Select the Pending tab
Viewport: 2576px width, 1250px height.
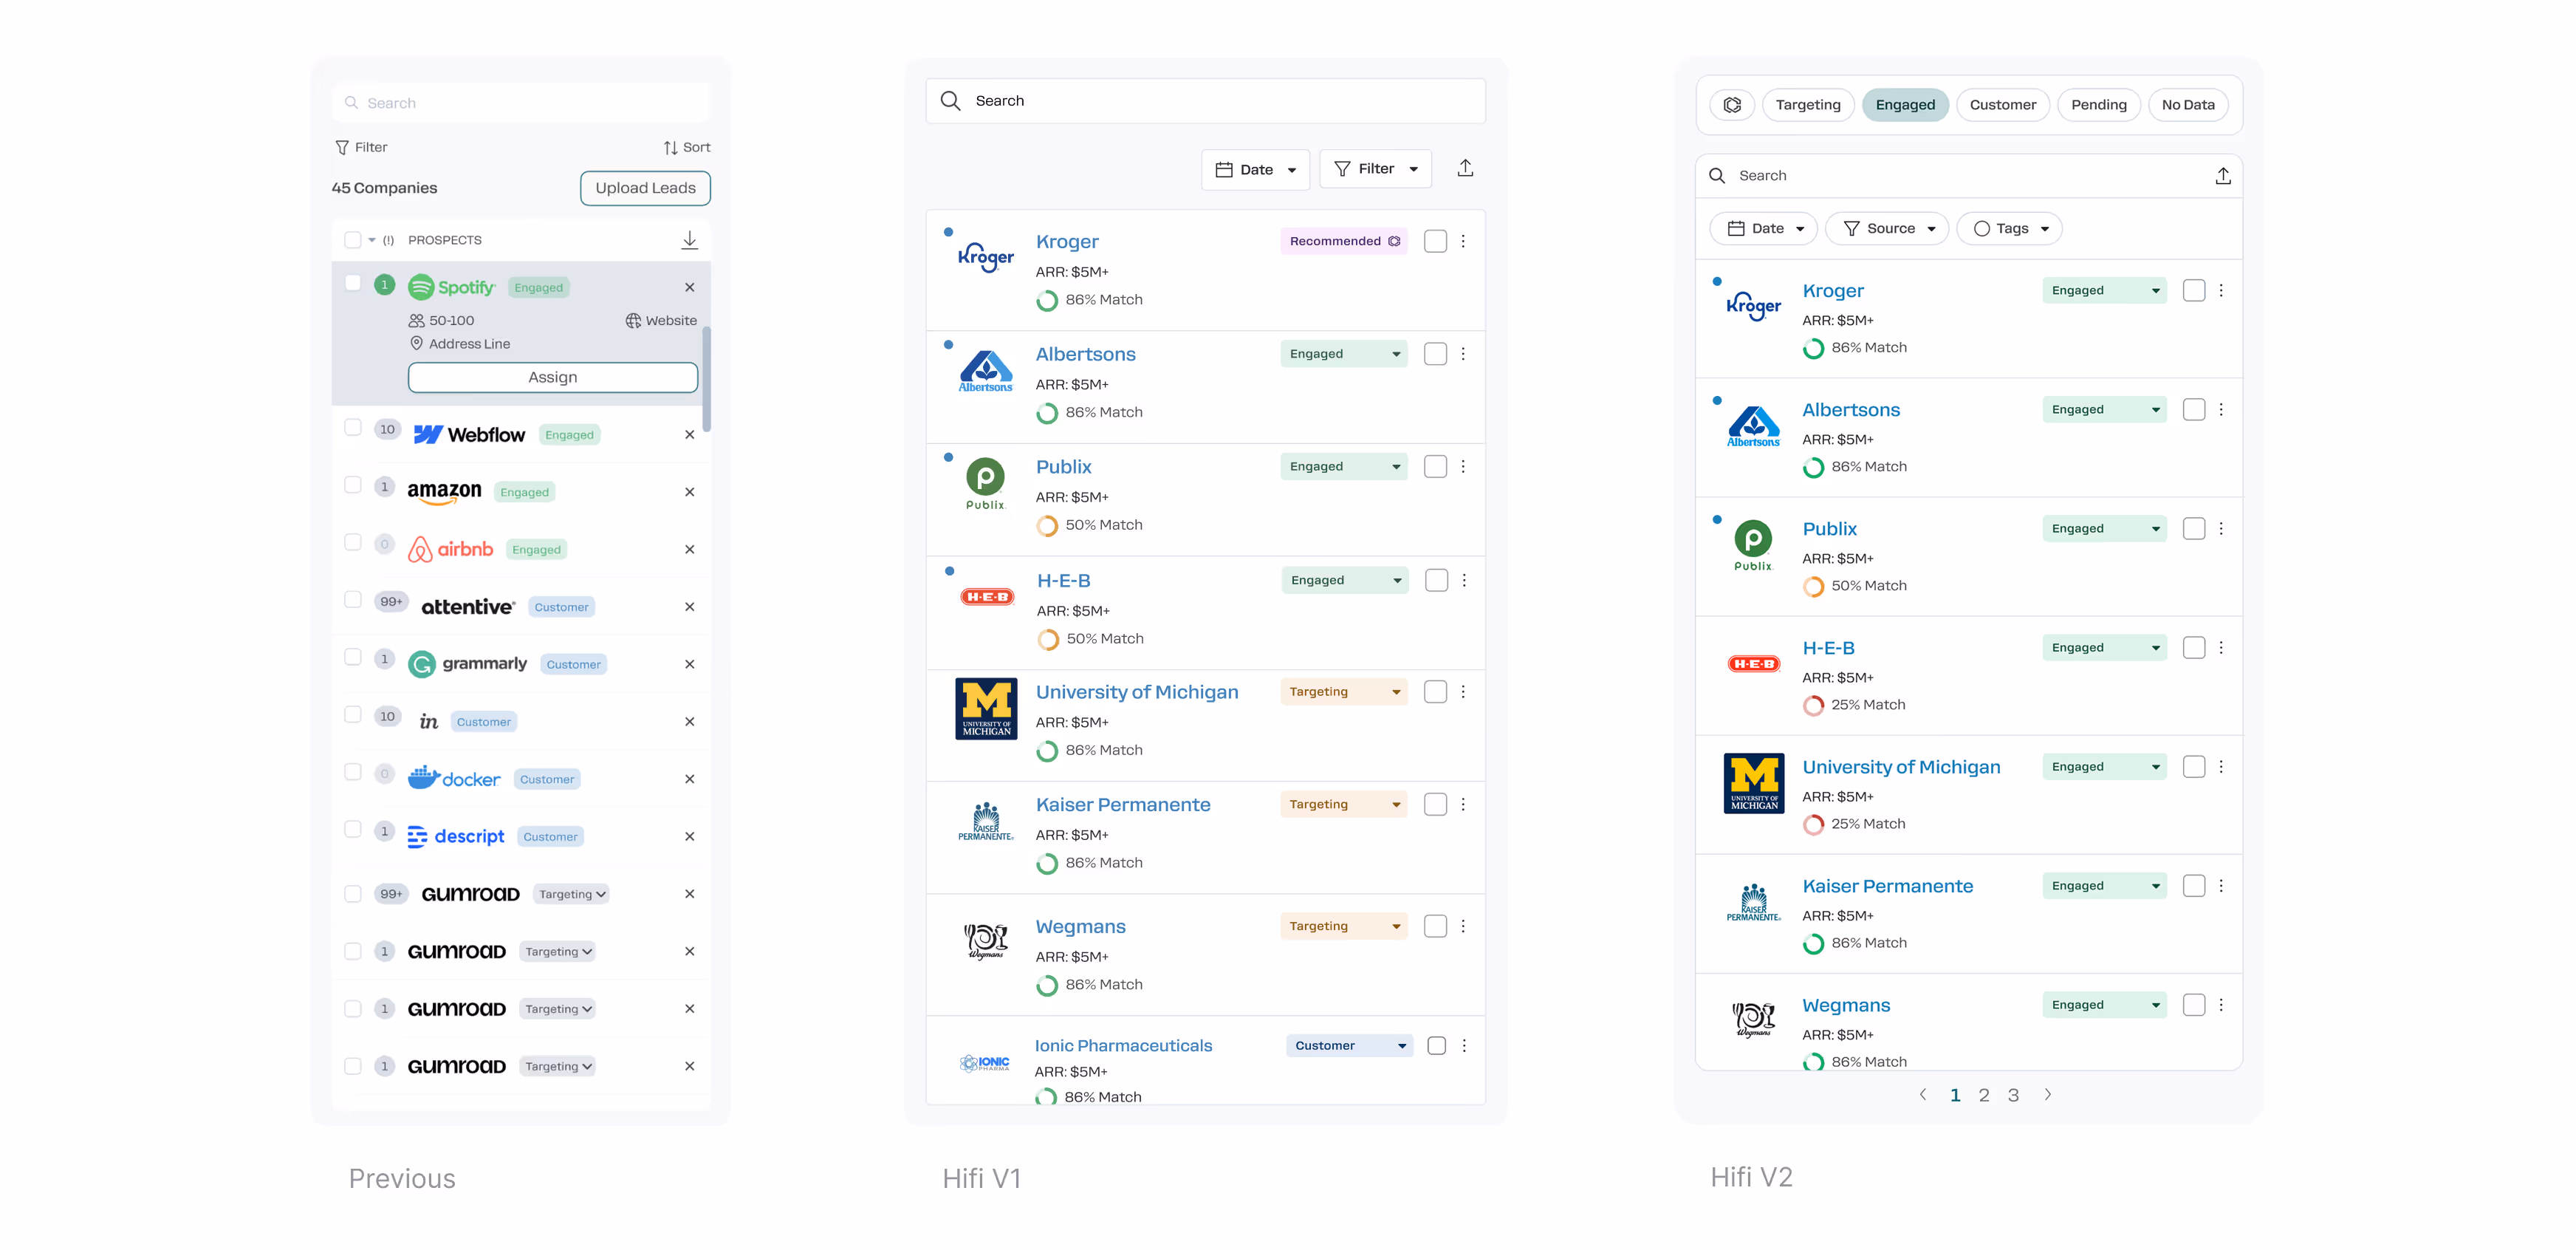(2098, 105)
